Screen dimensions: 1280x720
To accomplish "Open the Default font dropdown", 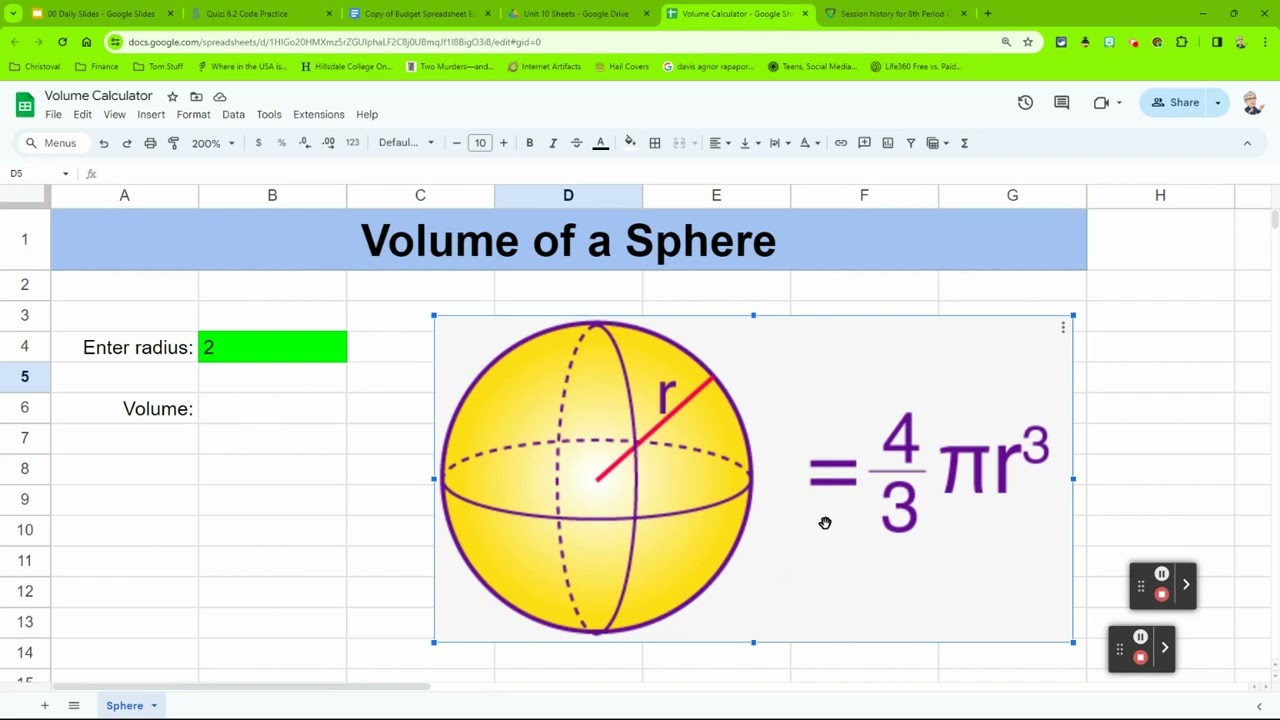I will [x=406, y=143].
